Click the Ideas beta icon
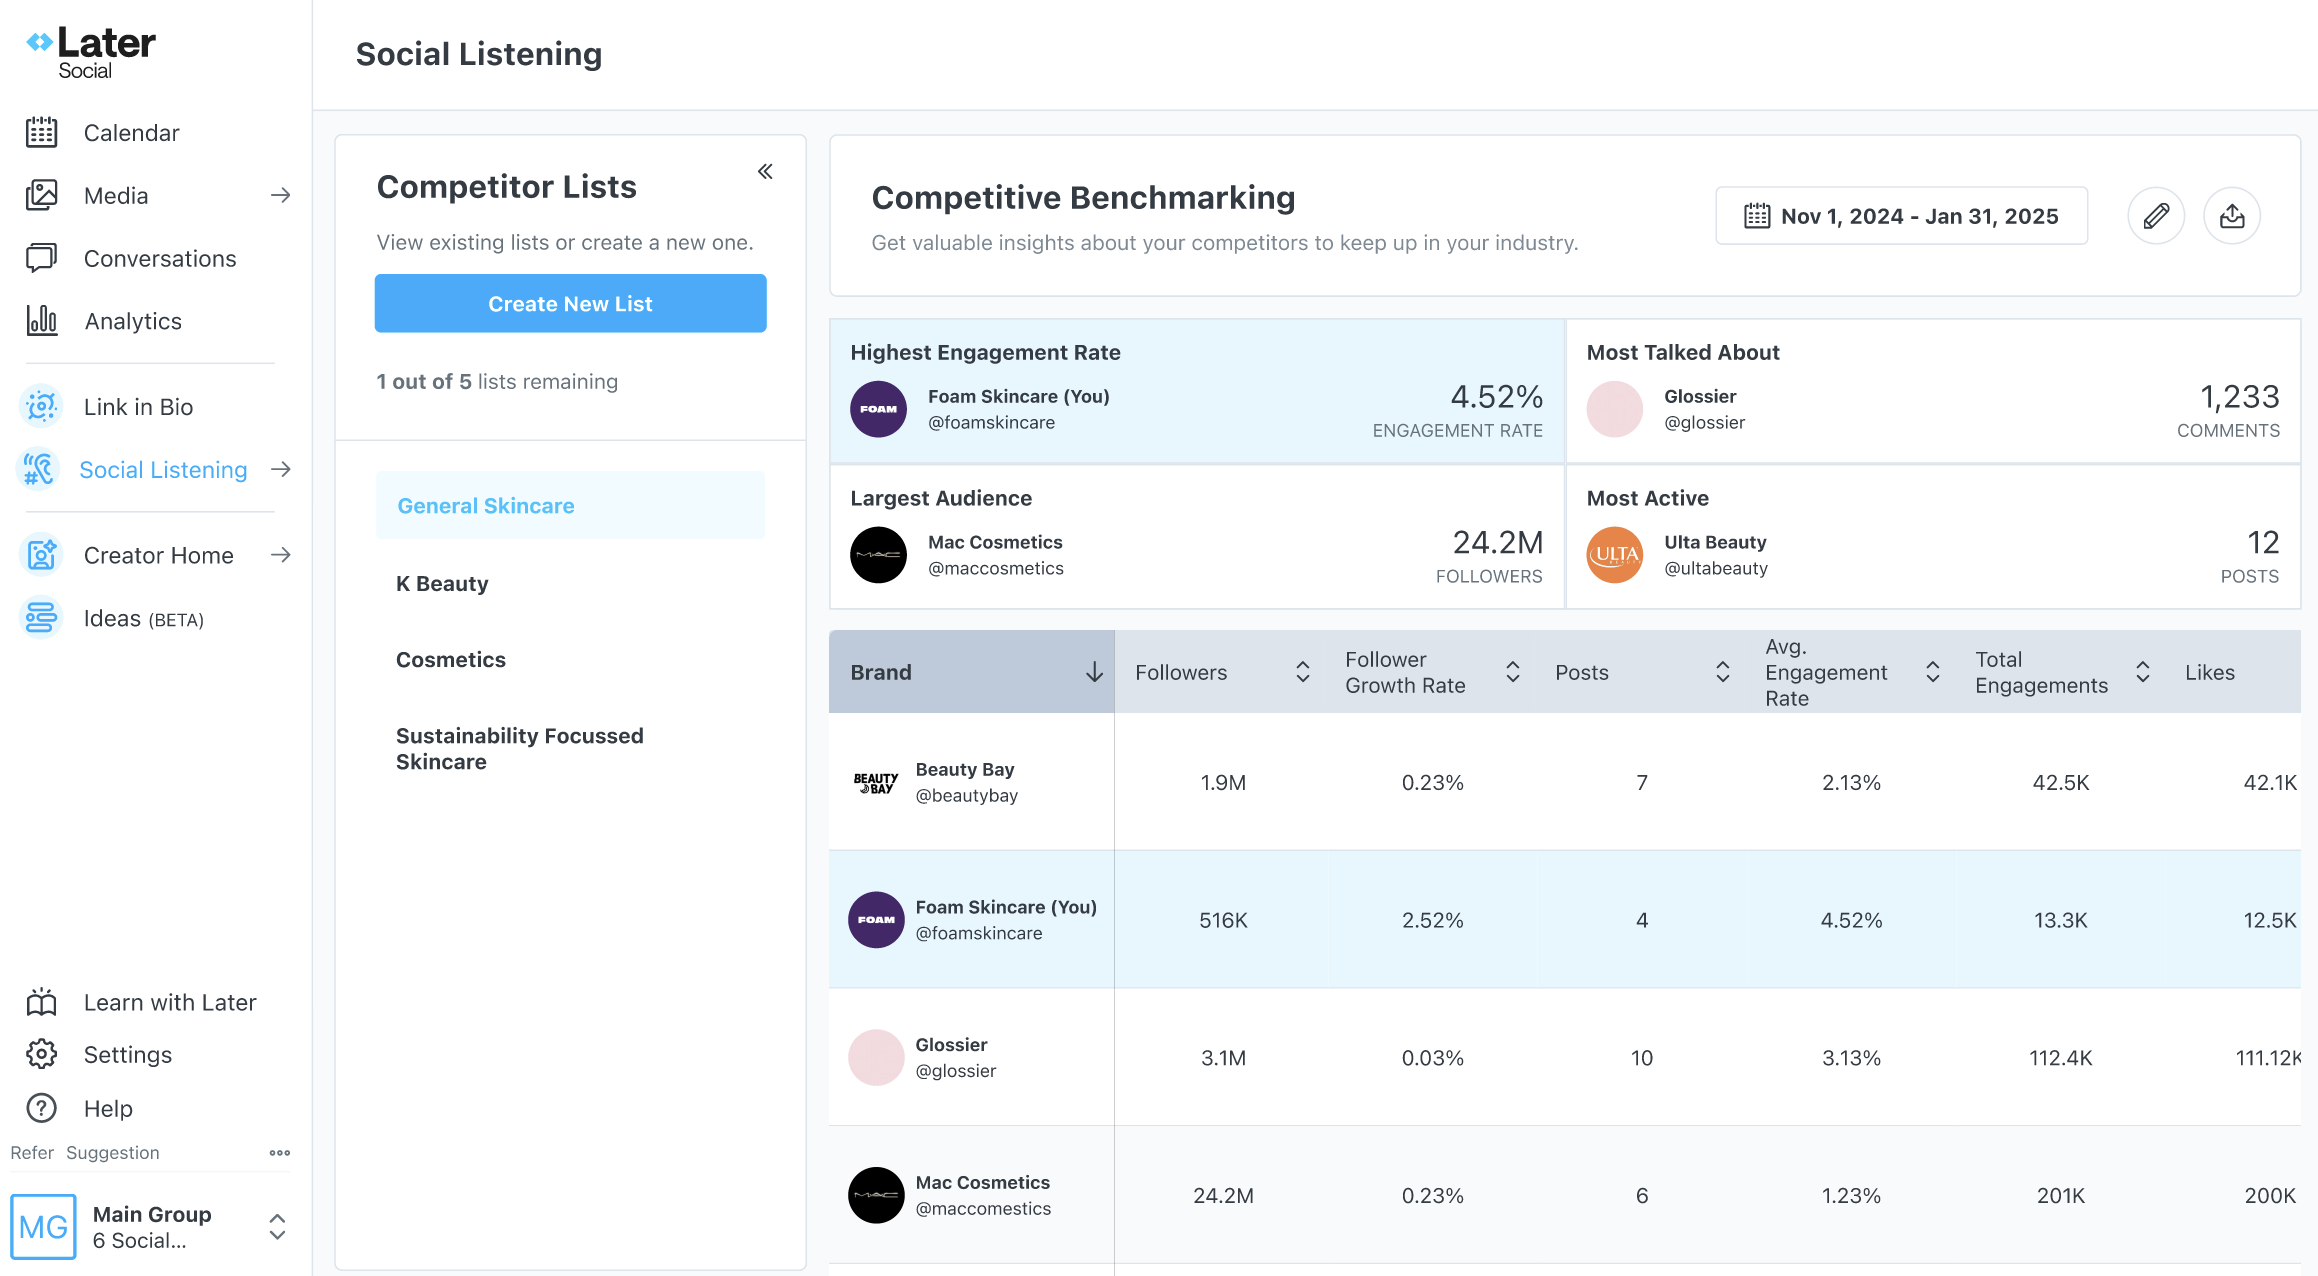Image resolution: width=2318 pixels, height=1276 pixels. coord(41,618)
